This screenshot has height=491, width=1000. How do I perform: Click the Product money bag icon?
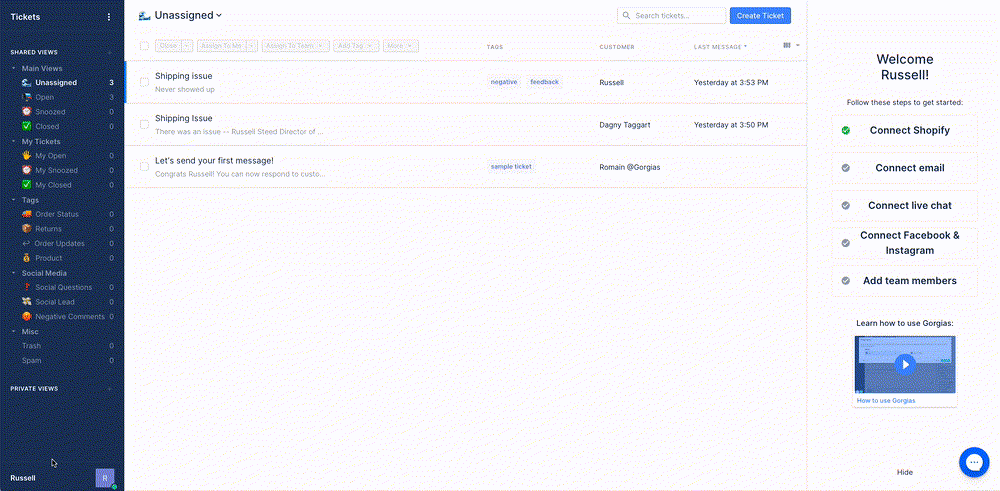click(26, 258)
